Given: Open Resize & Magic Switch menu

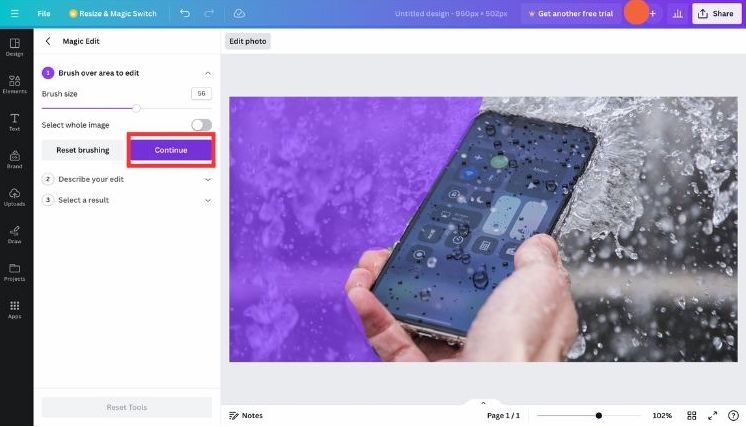Looking at the screenshot, I should (x=113, y=13).
